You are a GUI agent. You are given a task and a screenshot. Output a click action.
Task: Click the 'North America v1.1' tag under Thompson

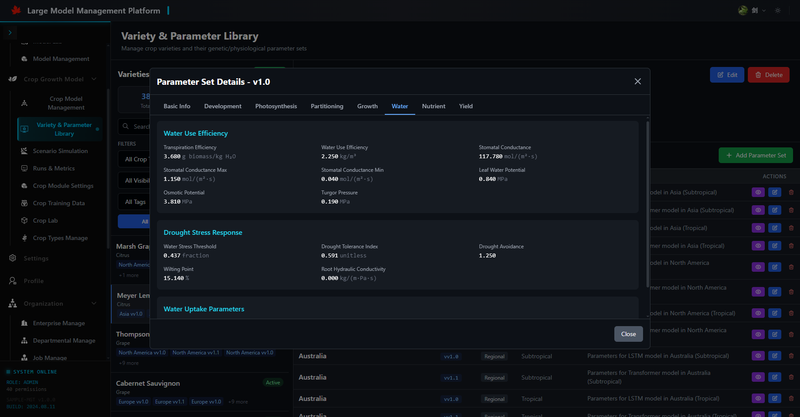196,353
